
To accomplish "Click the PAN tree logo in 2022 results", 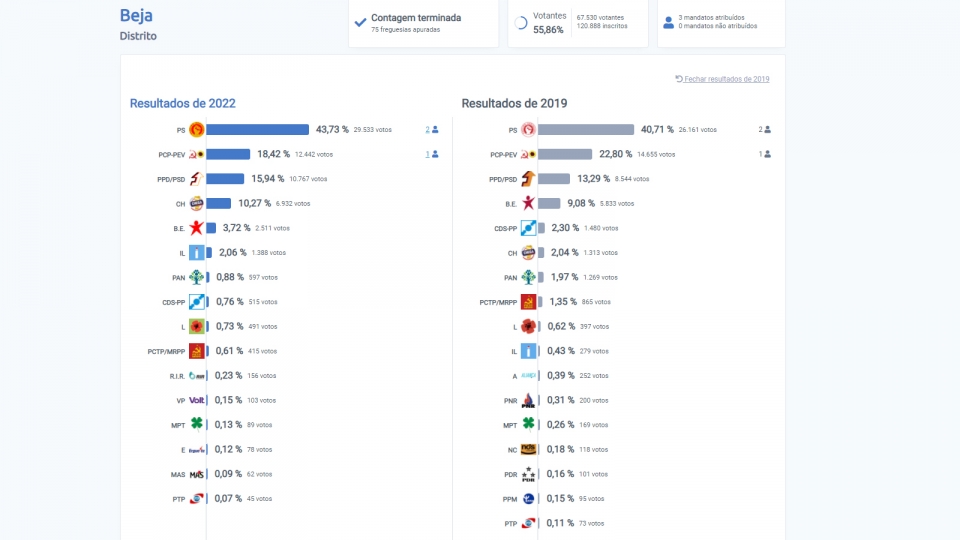I will tap(197, 277).
